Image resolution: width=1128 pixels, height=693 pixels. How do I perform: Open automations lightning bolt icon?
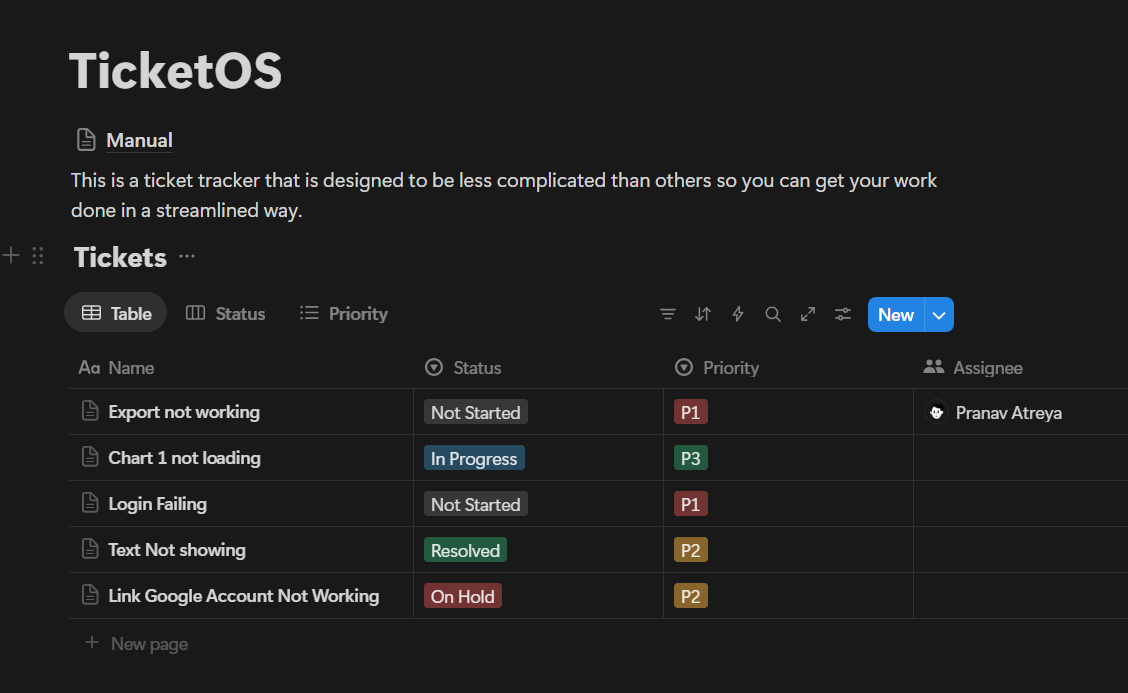[x=738, y=314]
